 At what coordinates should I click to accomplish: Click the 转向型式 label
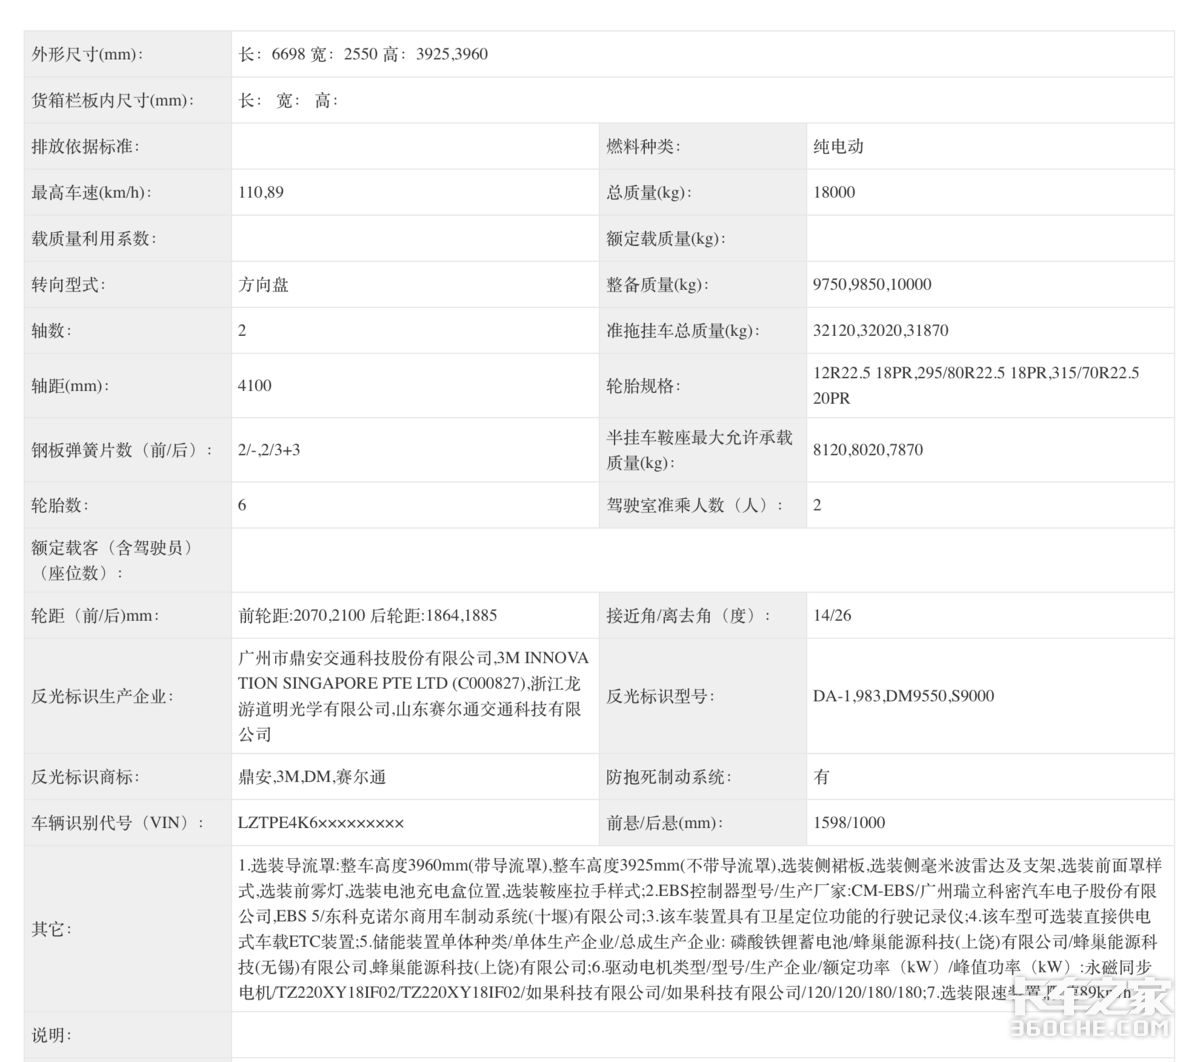point(68,284)
